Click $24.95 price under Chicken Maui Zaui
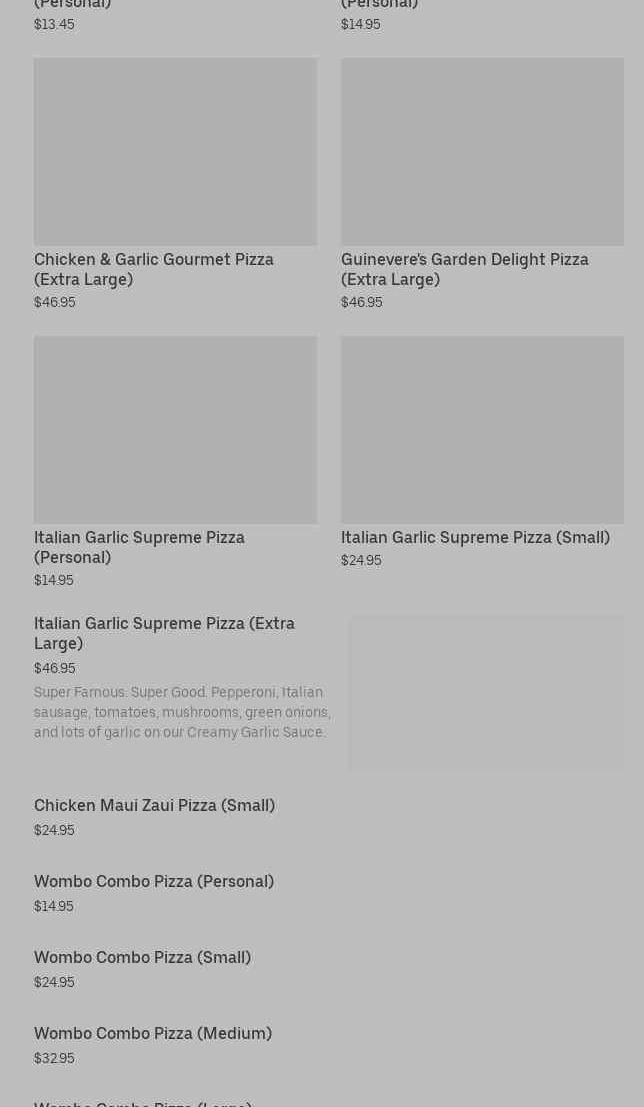644x1107 pixels. tap(54, 830)
